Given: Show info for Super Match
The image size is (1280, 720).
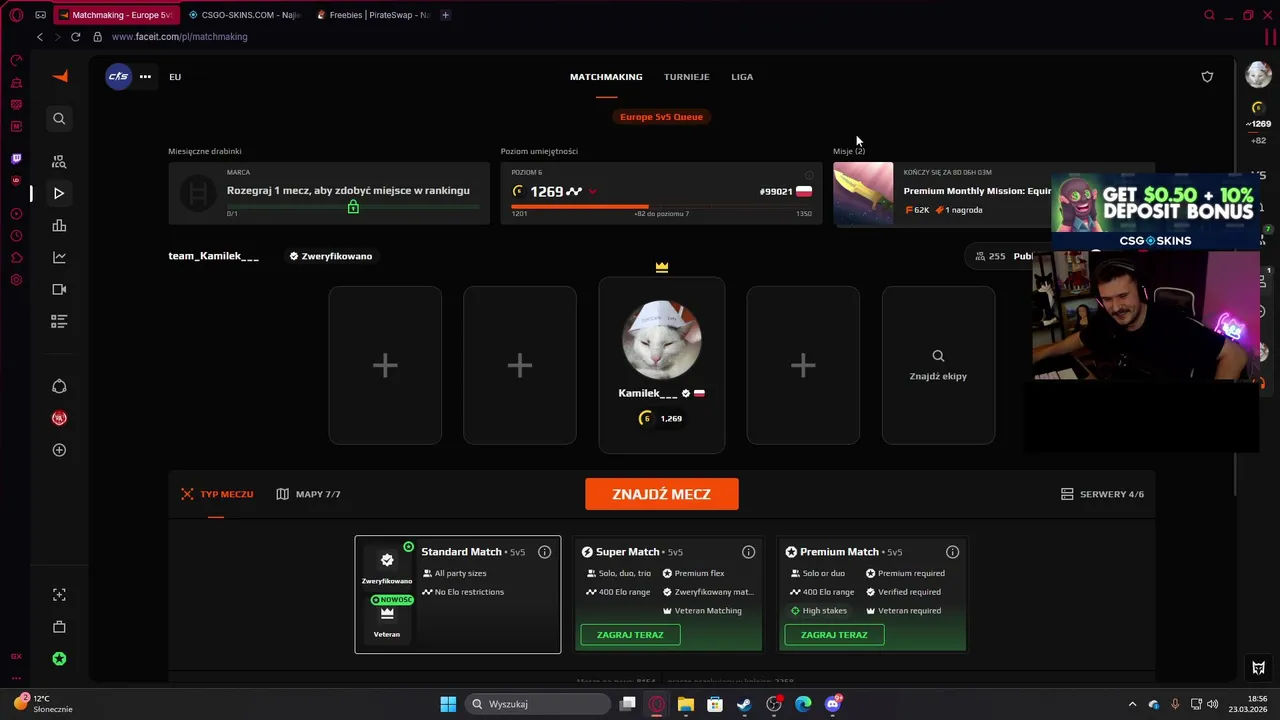Looking at the screenshot, I should point(748,552).
